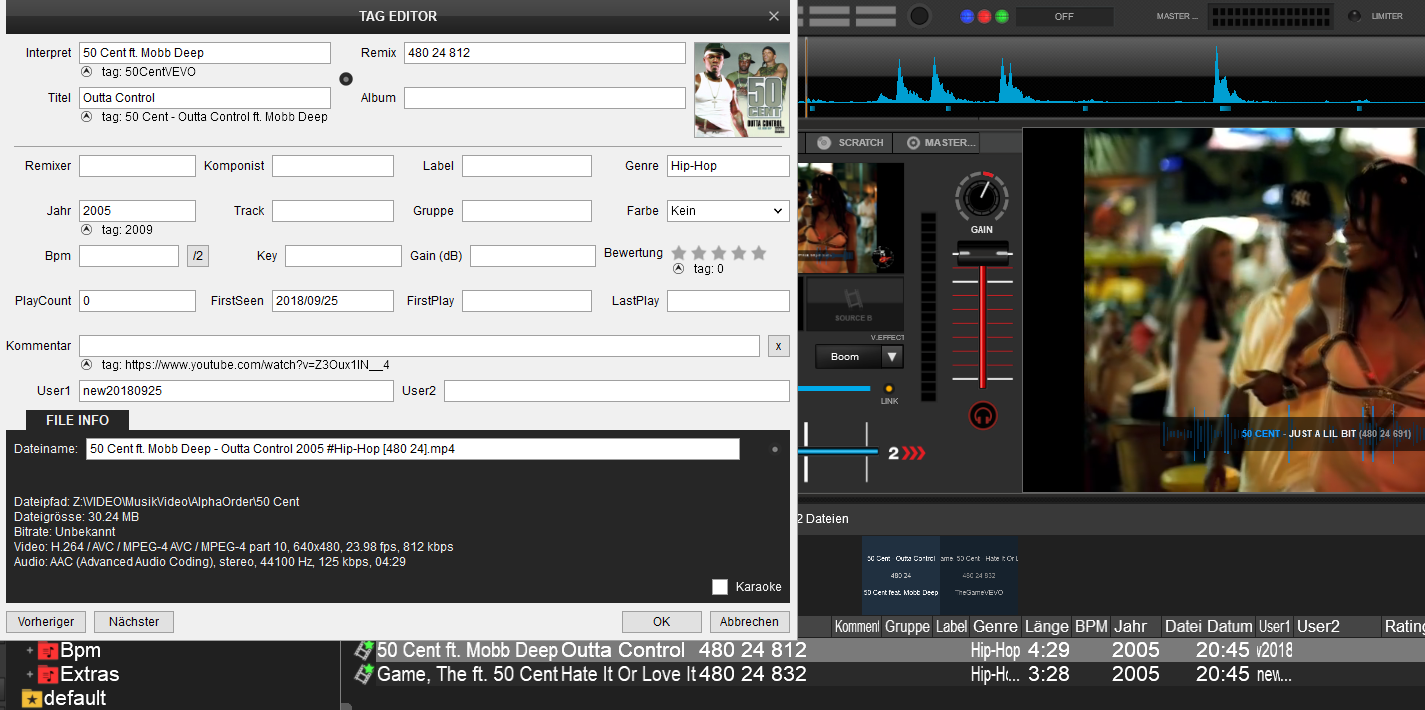This screenshot has height=710, width=1425.
Task: Click the blue color dot in top bar
Action: [x=967, y=16]
